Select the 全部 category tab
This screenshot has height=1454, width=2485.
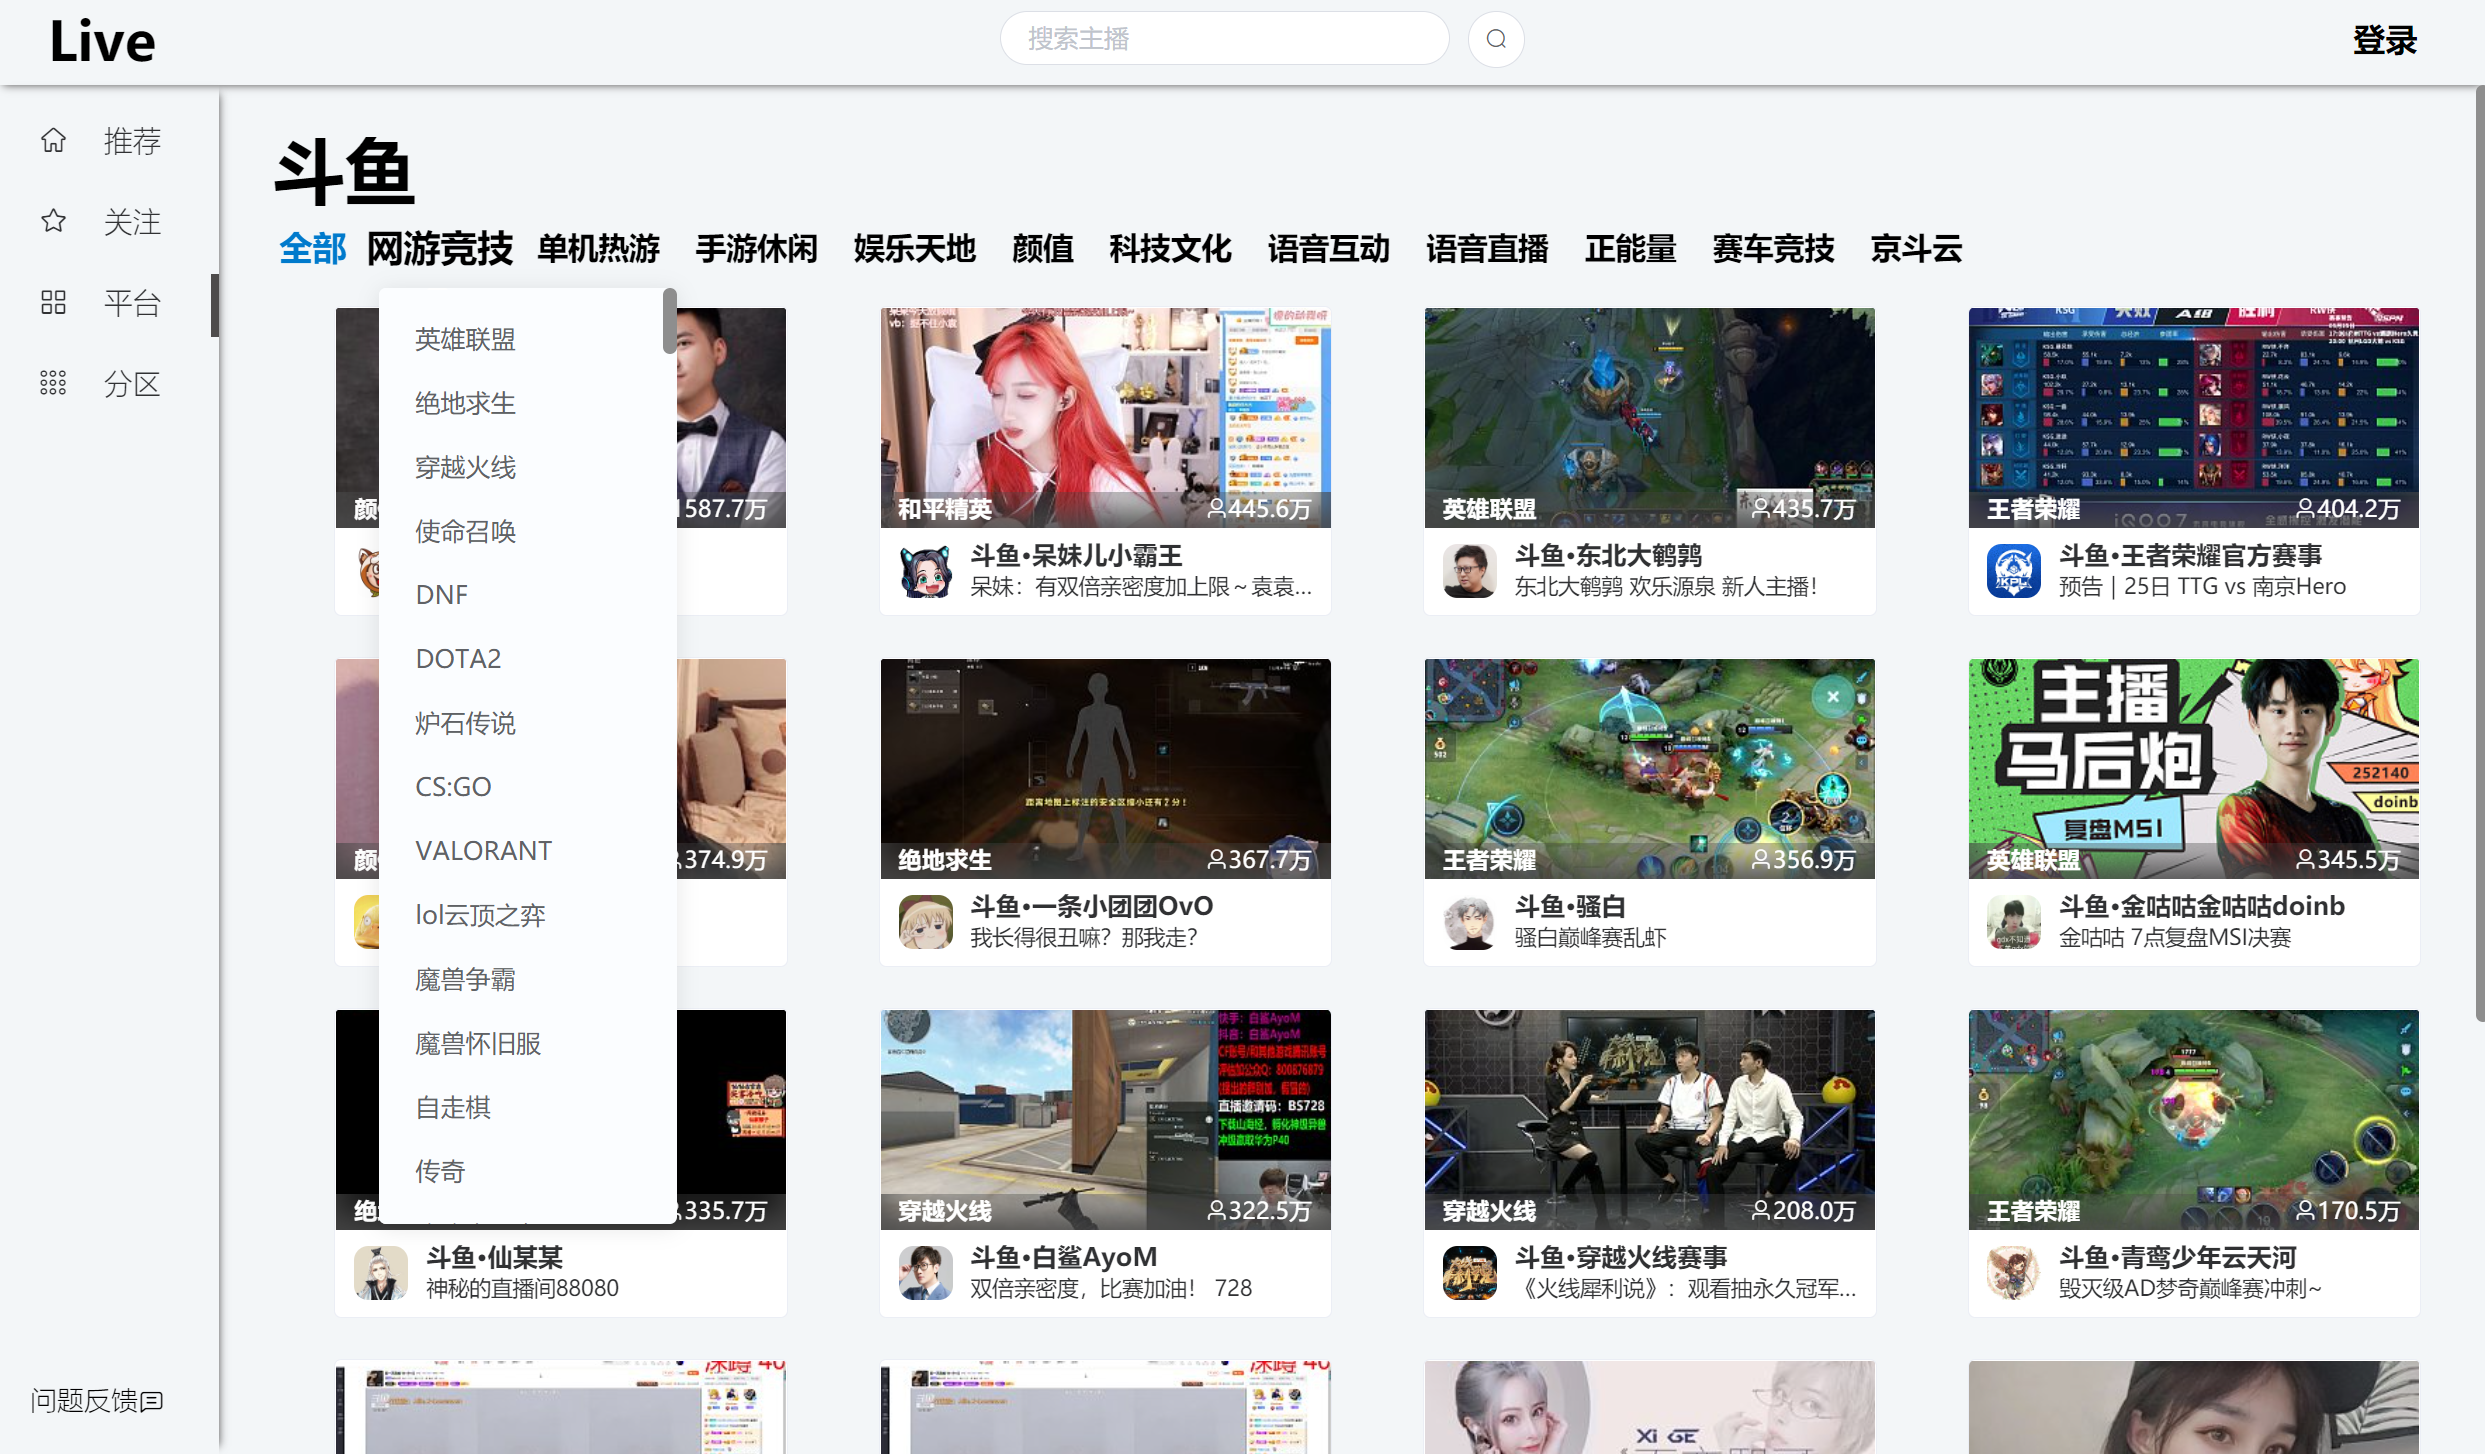312,249
